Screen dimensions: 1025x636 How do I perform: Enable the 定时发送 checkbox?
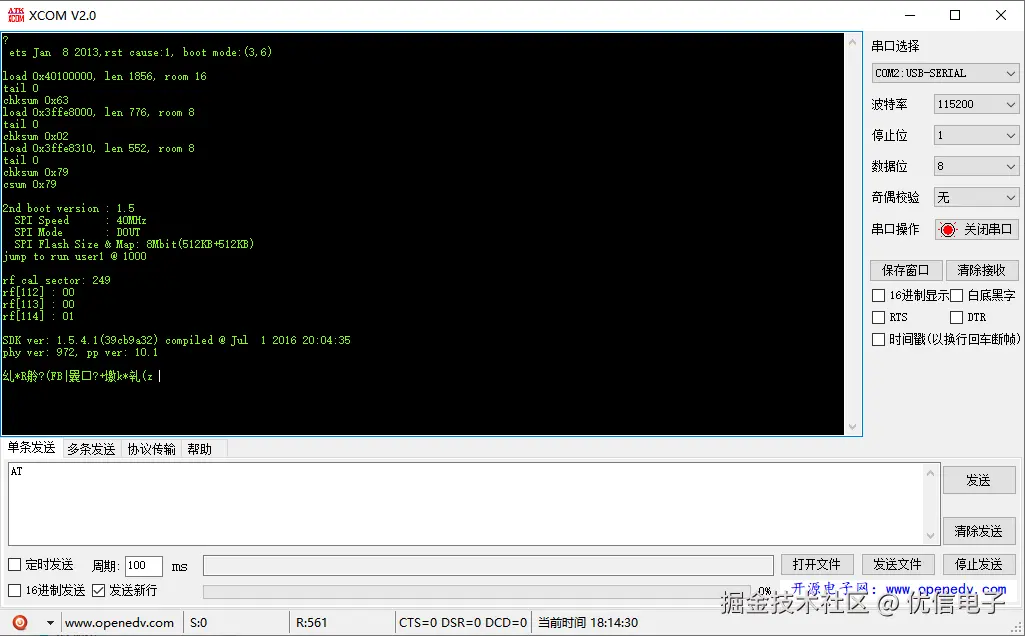14,564
